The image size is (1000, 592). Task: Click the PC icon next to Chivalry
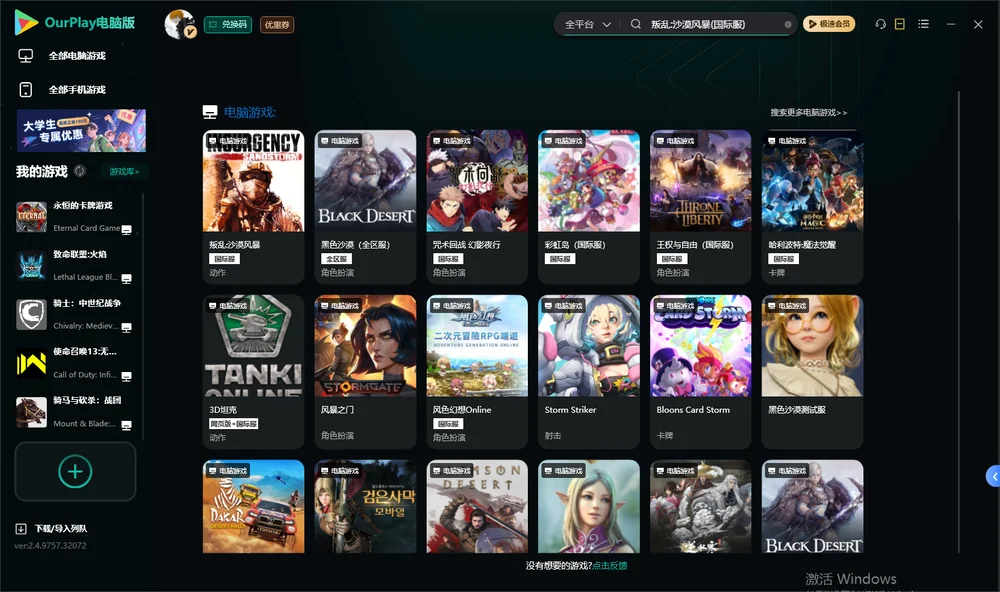click(x=126, y=328)
